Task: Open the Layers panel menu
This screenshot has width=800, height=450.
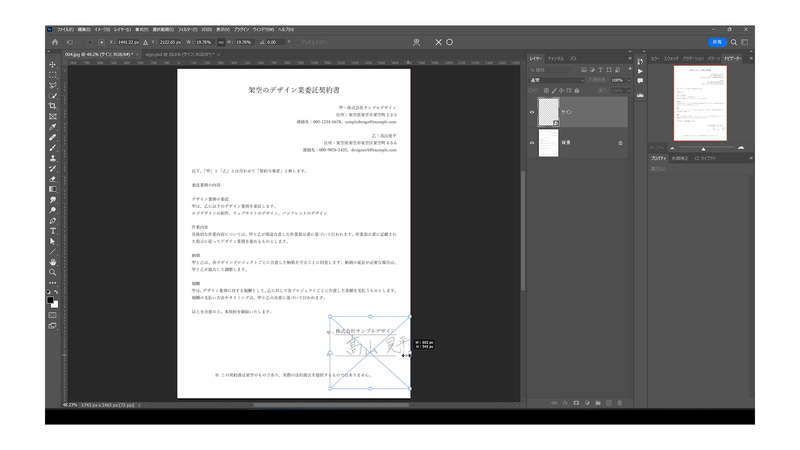Action: [630, 58]
